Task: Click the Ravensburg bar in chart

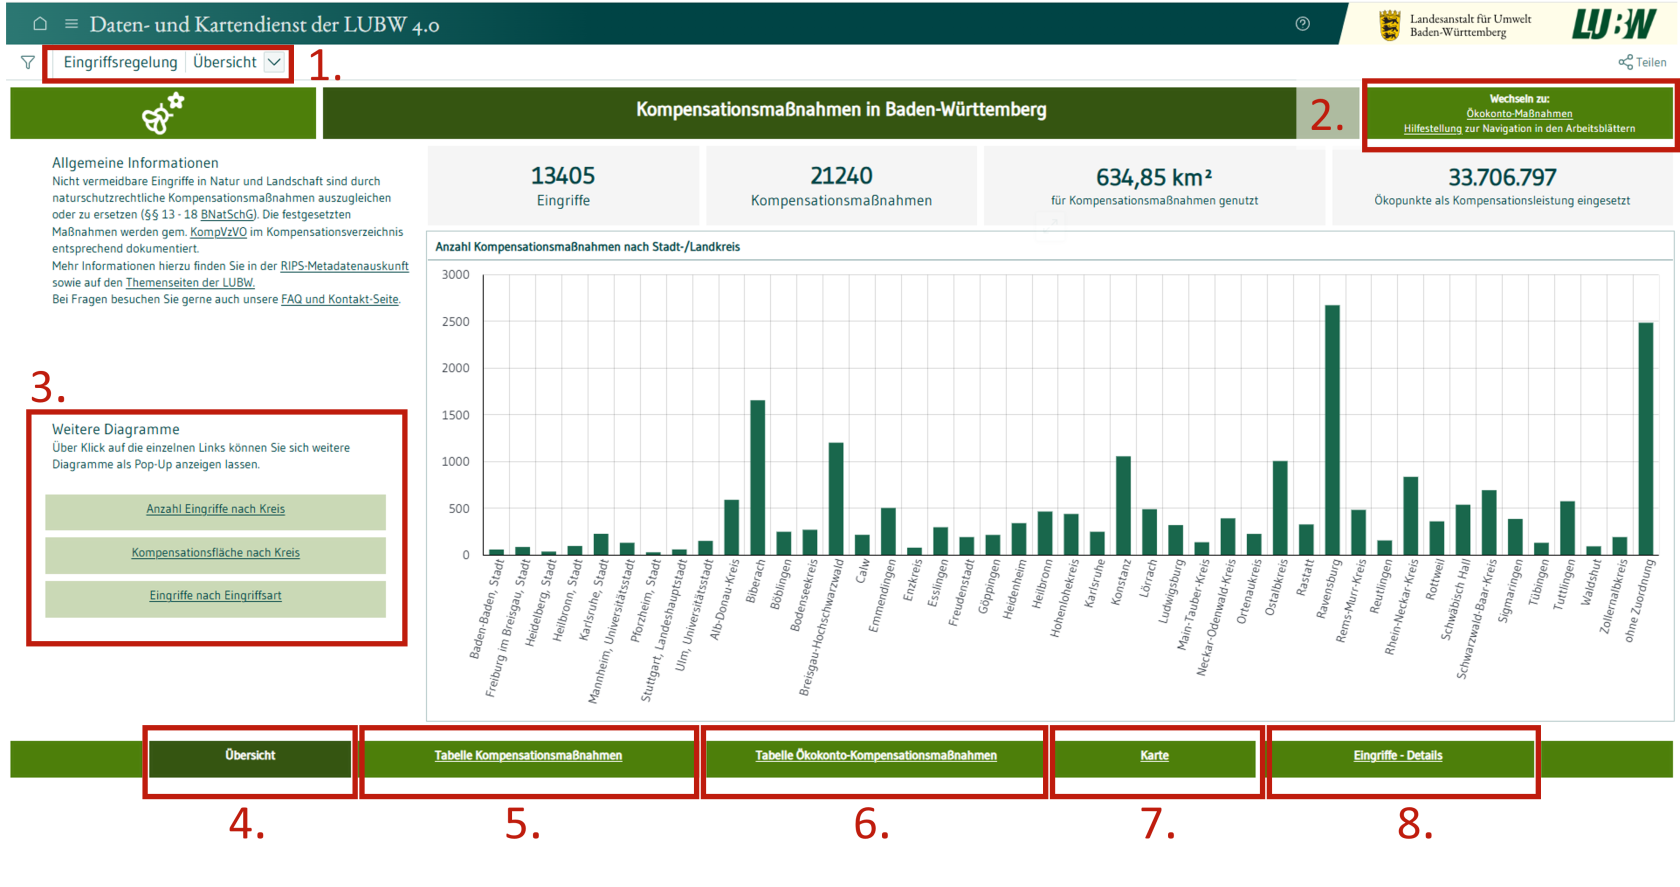Action: coord(1332,430)
